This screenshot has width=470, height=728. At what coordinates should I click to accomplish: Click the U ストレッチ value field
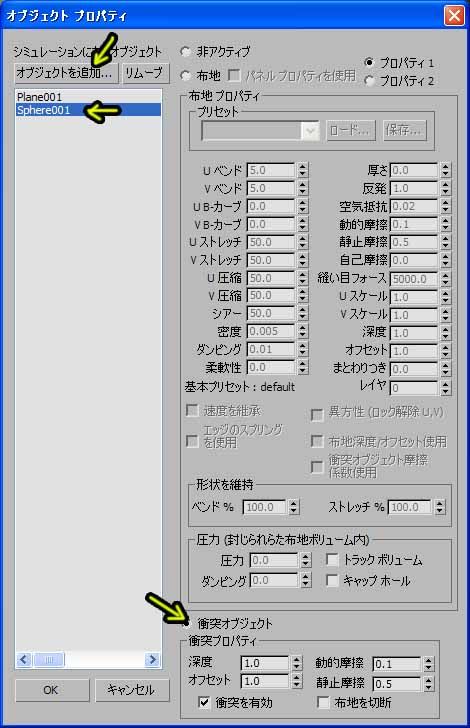(x=271, y=242)
